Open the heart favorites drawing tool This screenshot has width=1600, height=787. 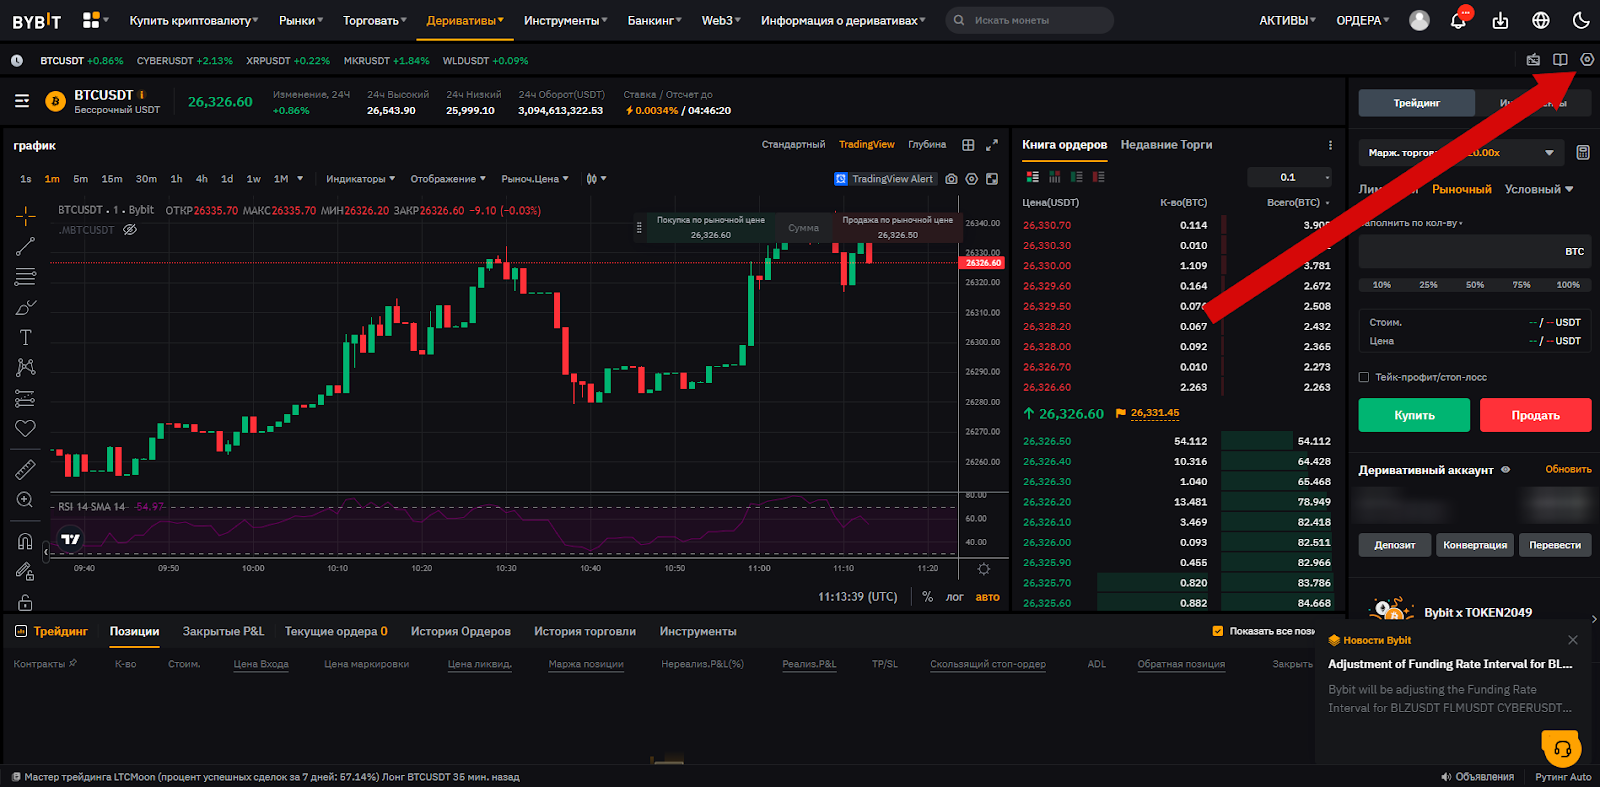coord(26,428)
